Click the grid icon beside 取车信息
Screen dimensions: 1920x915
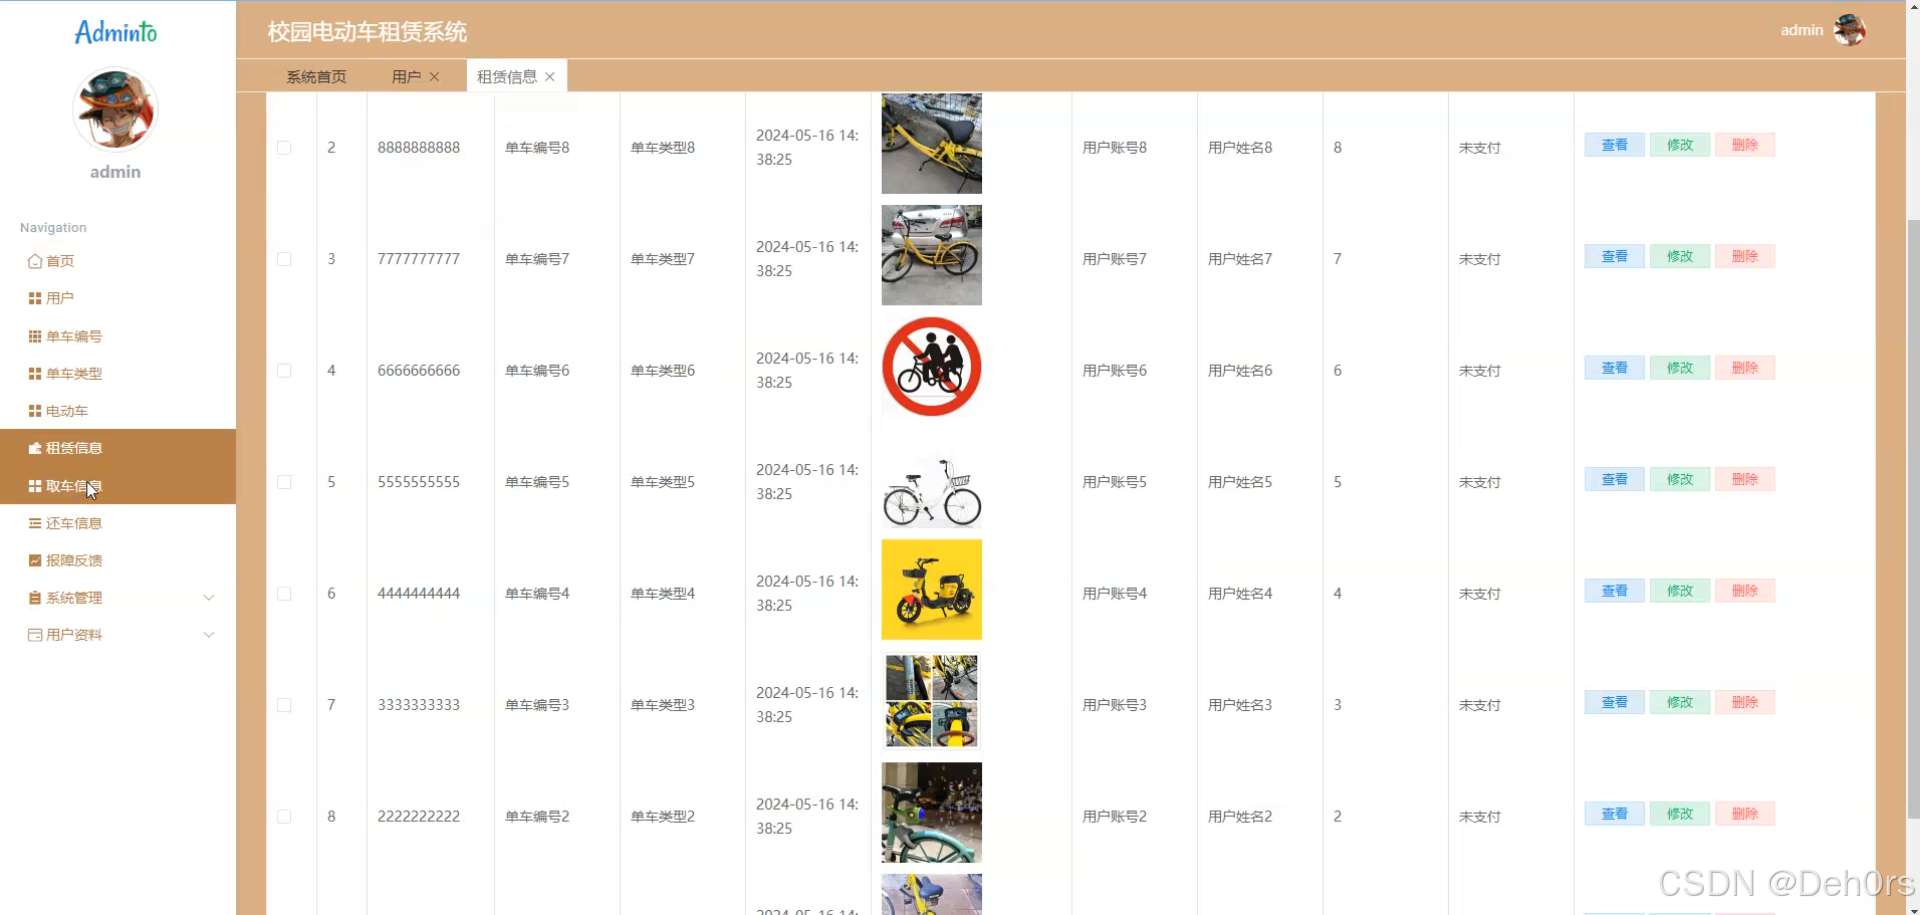pos(35,486)
